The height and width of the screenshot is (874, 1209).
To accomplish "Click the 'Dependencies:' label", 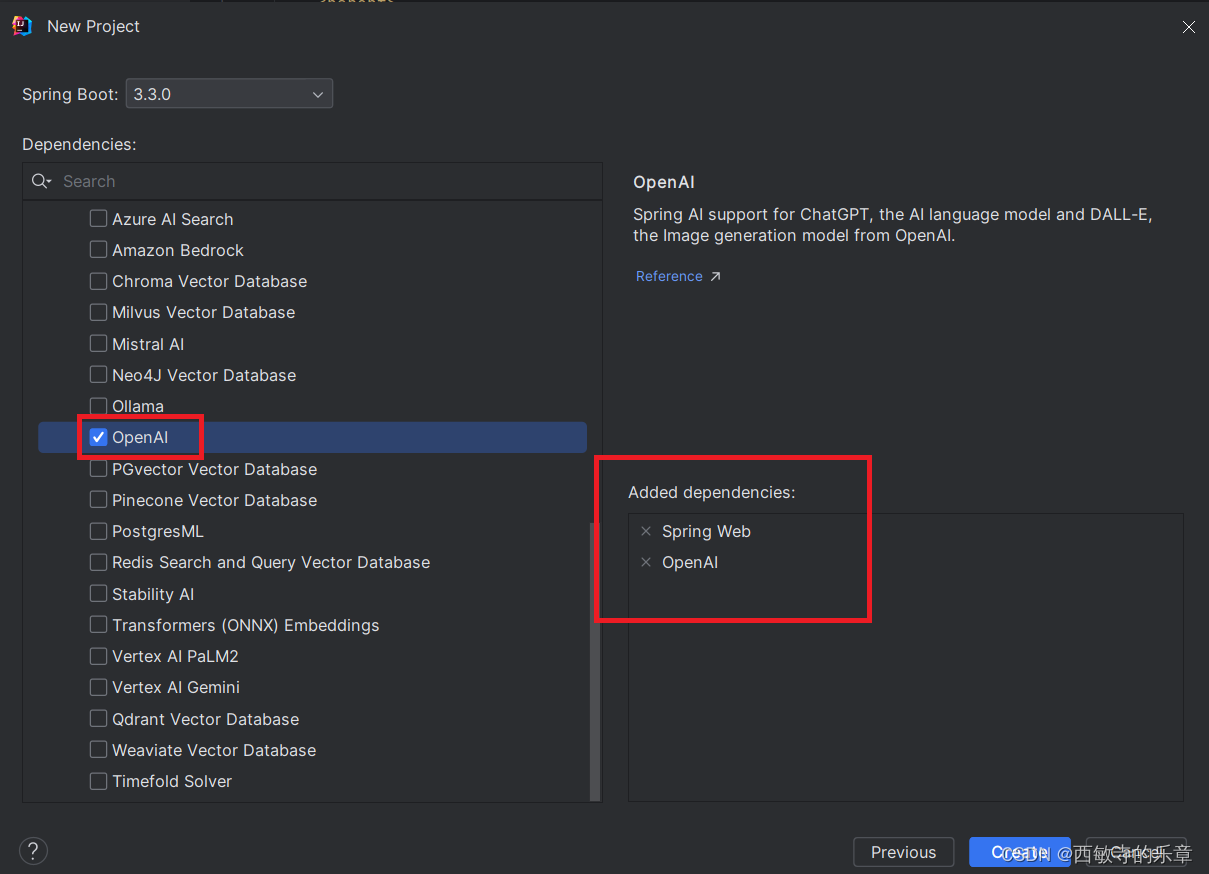I will coord(79,144).
